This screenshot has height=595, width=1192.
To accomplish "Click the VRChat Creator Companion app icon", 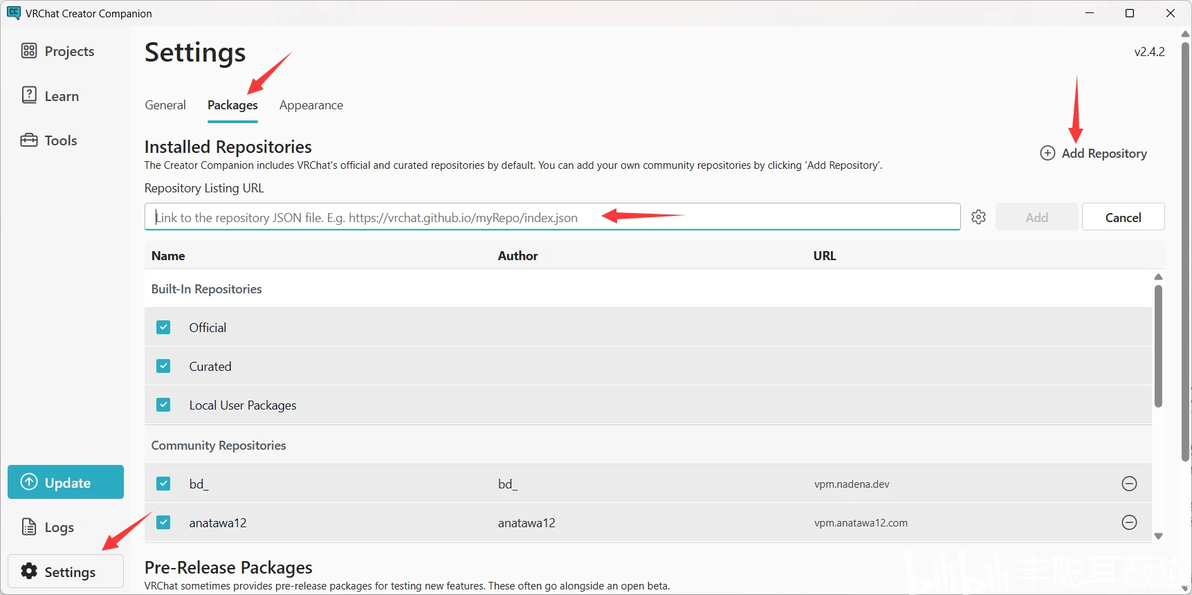I will (13, 13).
